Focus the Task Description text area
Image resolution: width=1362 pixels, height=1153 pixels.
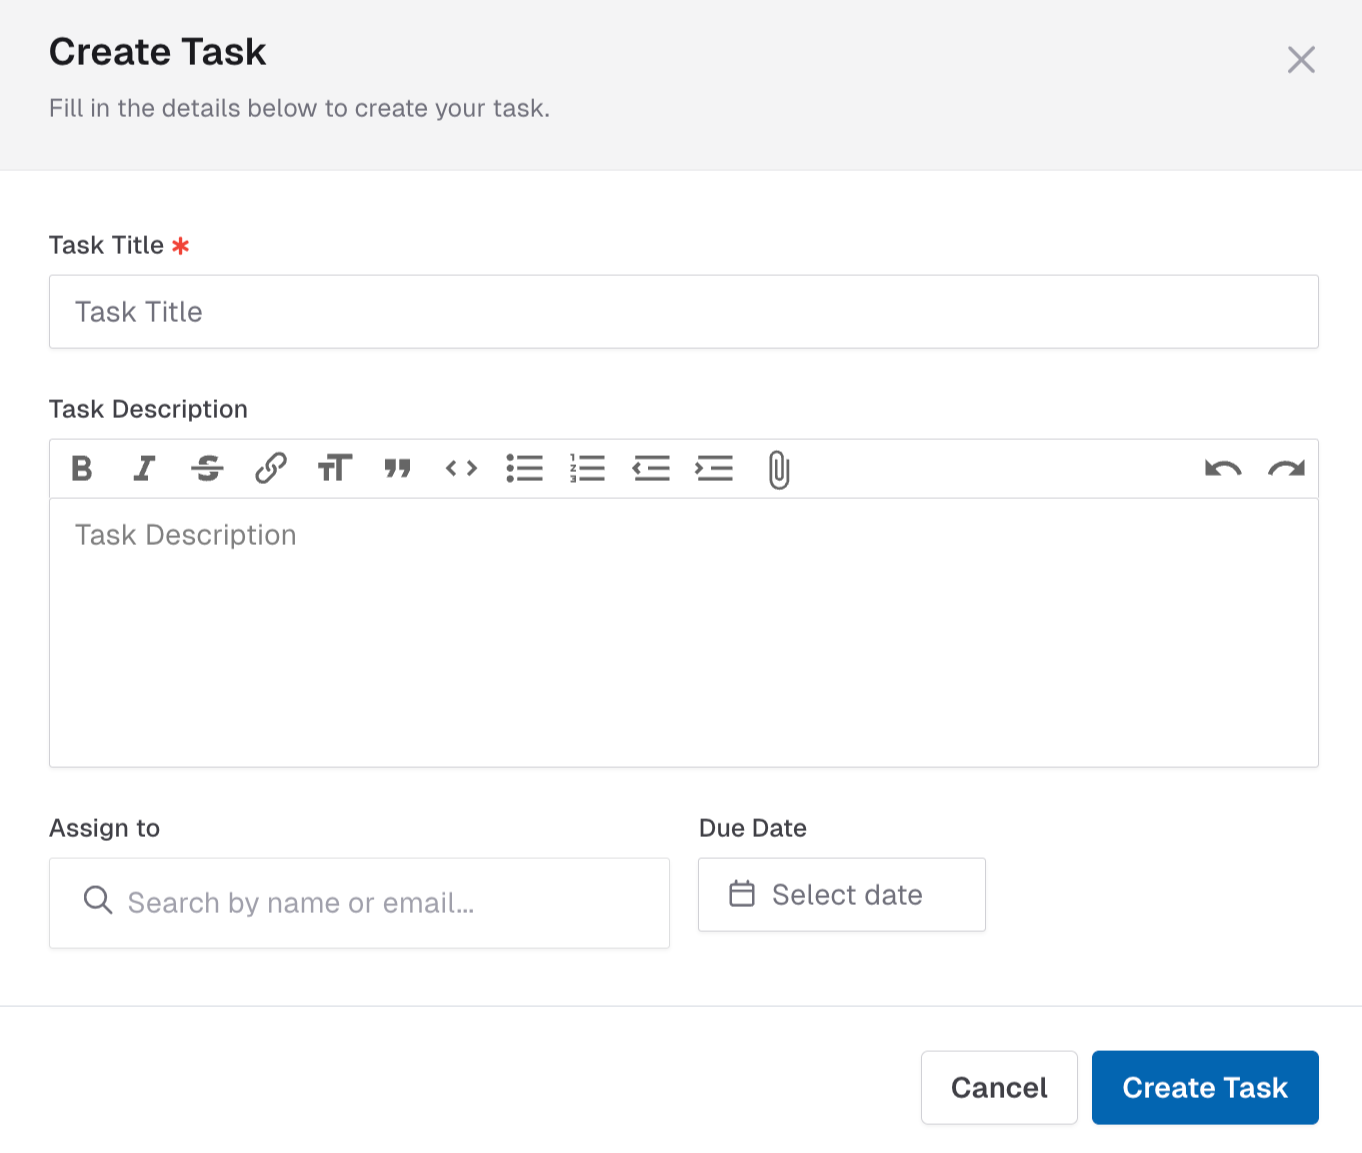click(x=683, y=632)
